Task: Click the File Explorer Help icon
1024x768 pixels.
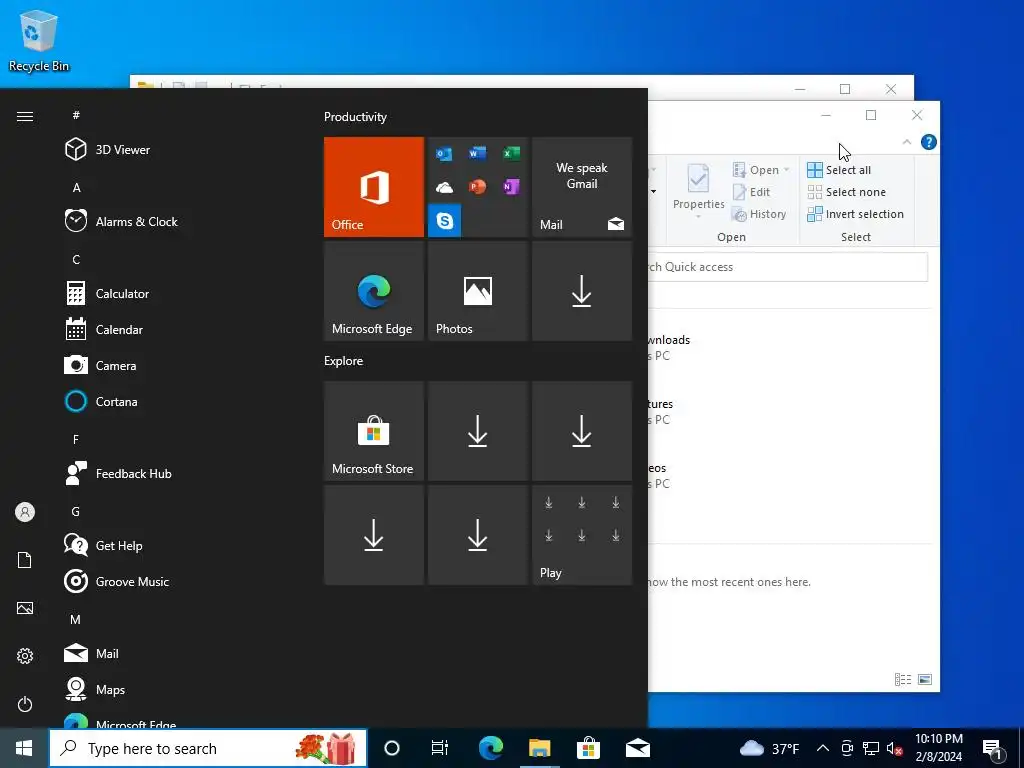Action: (928, 142)
